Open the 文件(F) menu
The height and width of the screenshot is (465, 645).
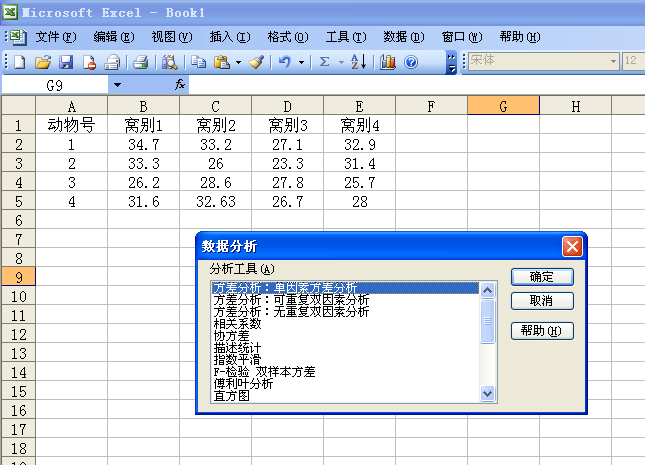point(56,37)
